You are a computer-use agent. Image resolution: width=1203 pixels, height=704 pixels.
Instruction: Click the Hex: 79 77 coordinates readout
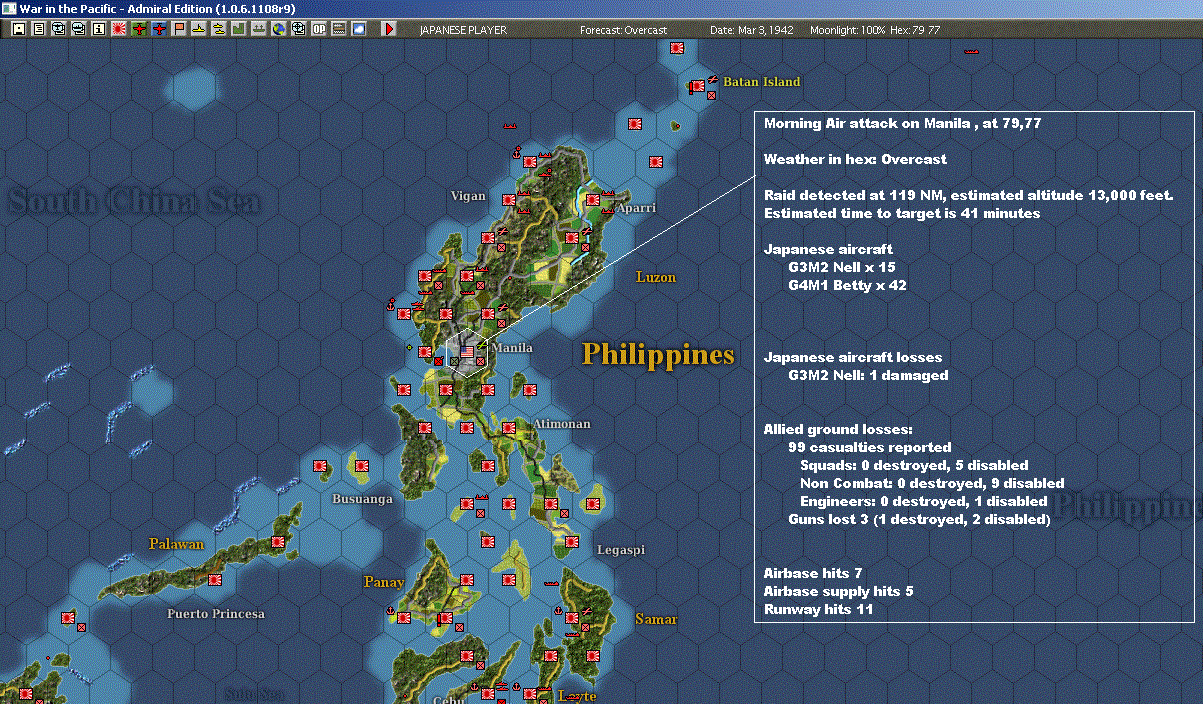[914, 30]
